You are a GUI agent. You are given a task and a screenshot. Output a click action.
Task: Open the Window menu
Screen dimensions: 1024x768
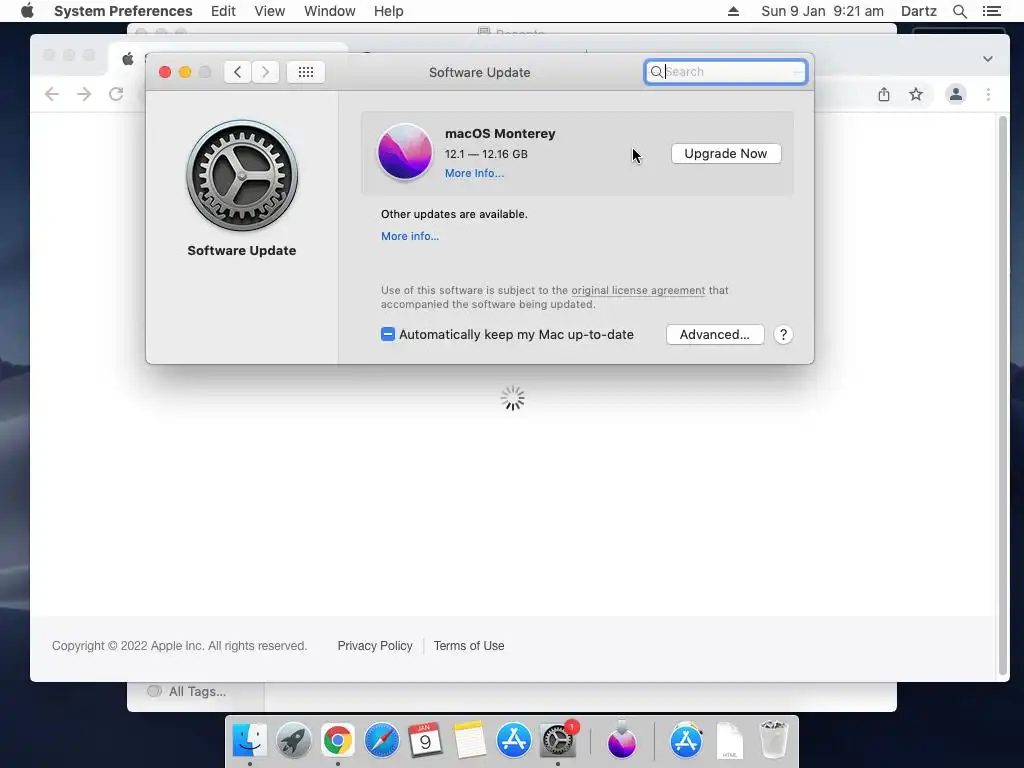[329, 11]
